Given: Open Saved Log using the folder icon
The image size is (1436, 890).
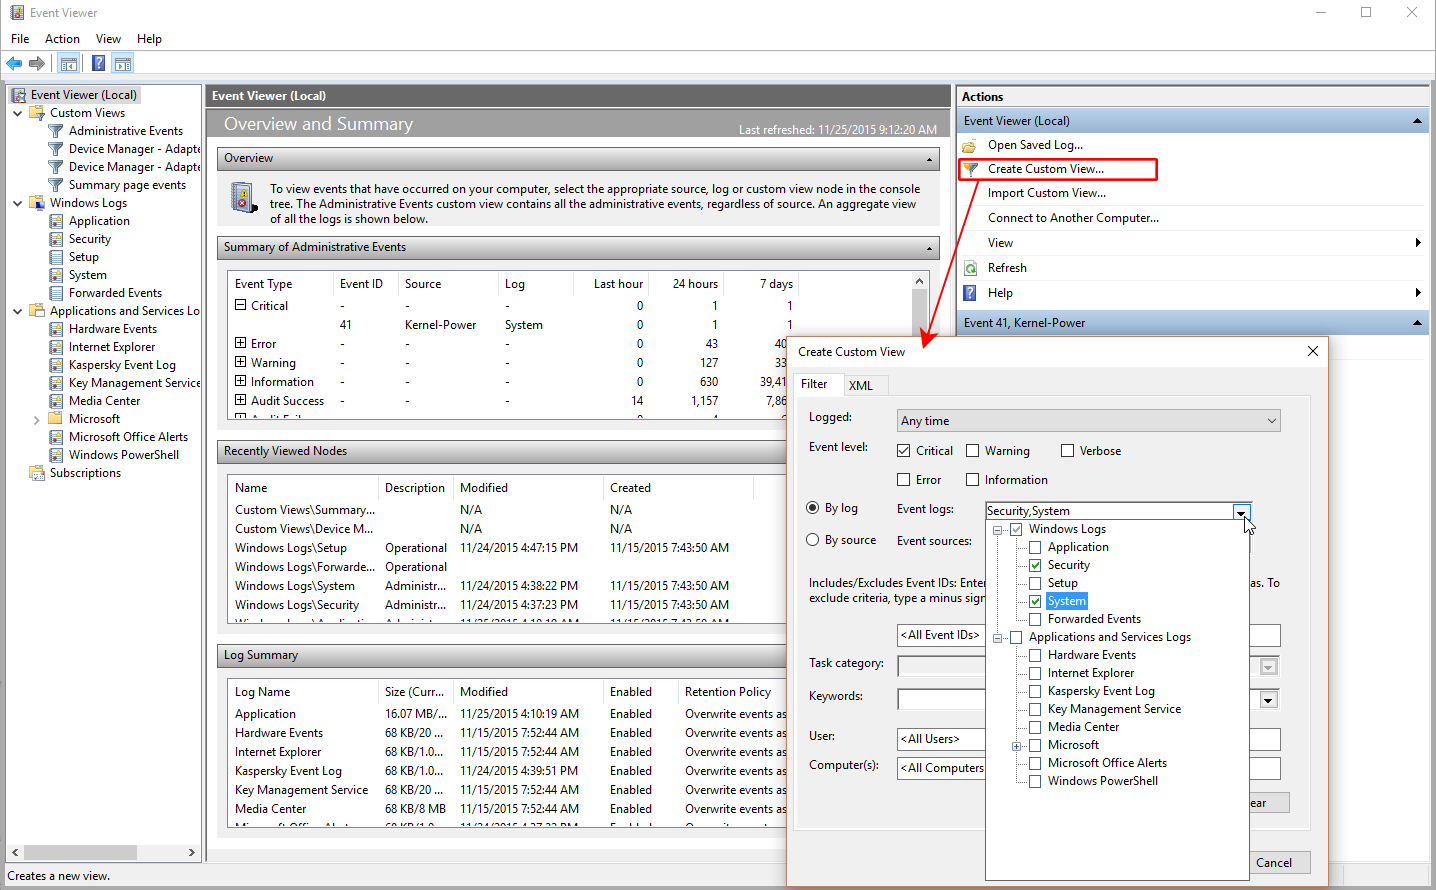Looking at the screenshot, I should pos(971,144).
